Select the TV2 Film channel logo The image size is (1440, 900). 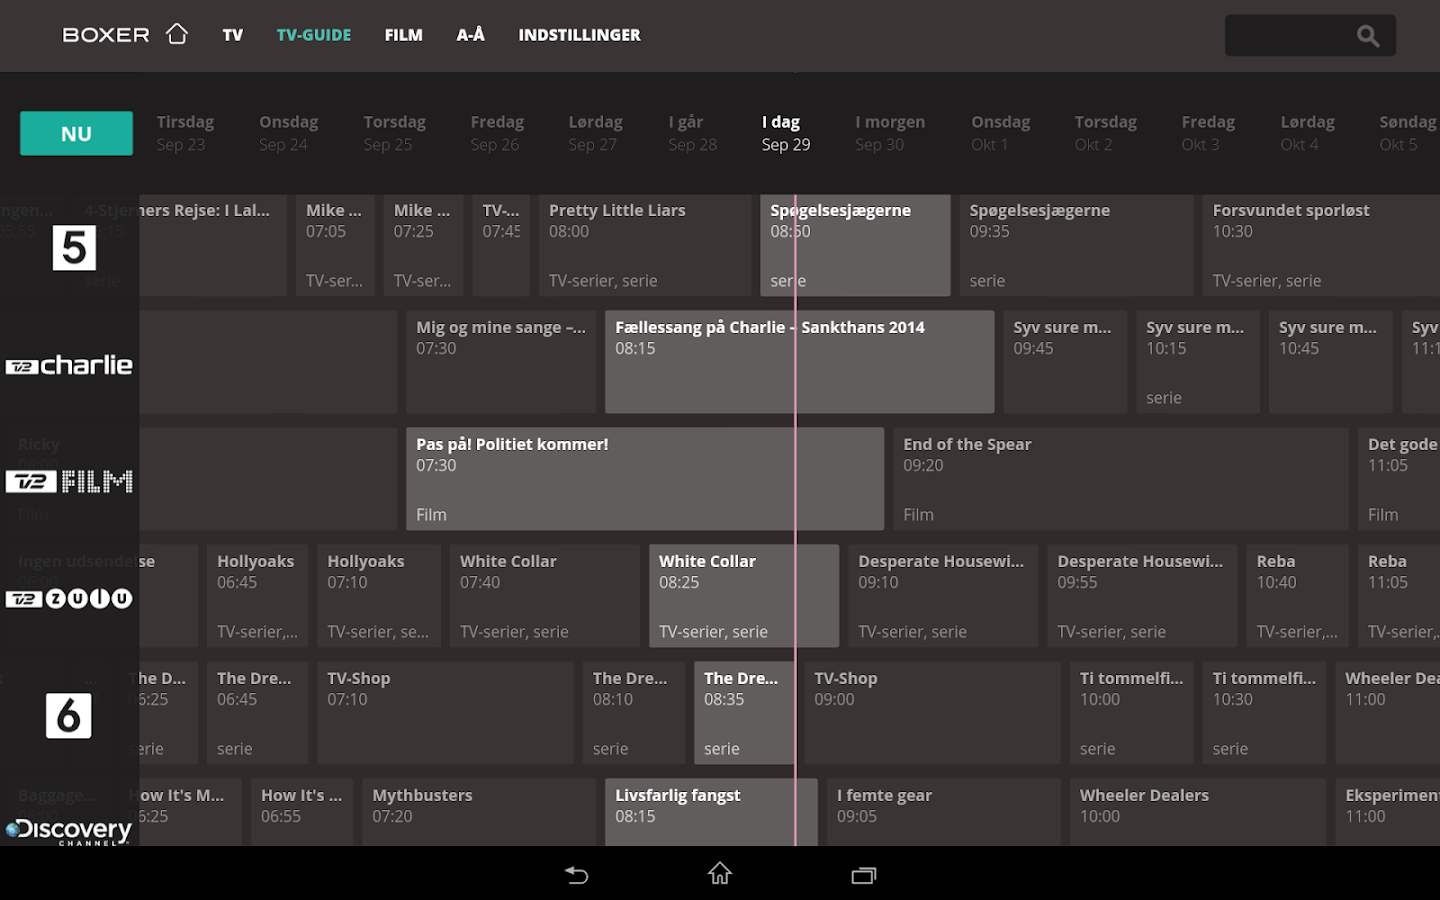tap(69, 481)
